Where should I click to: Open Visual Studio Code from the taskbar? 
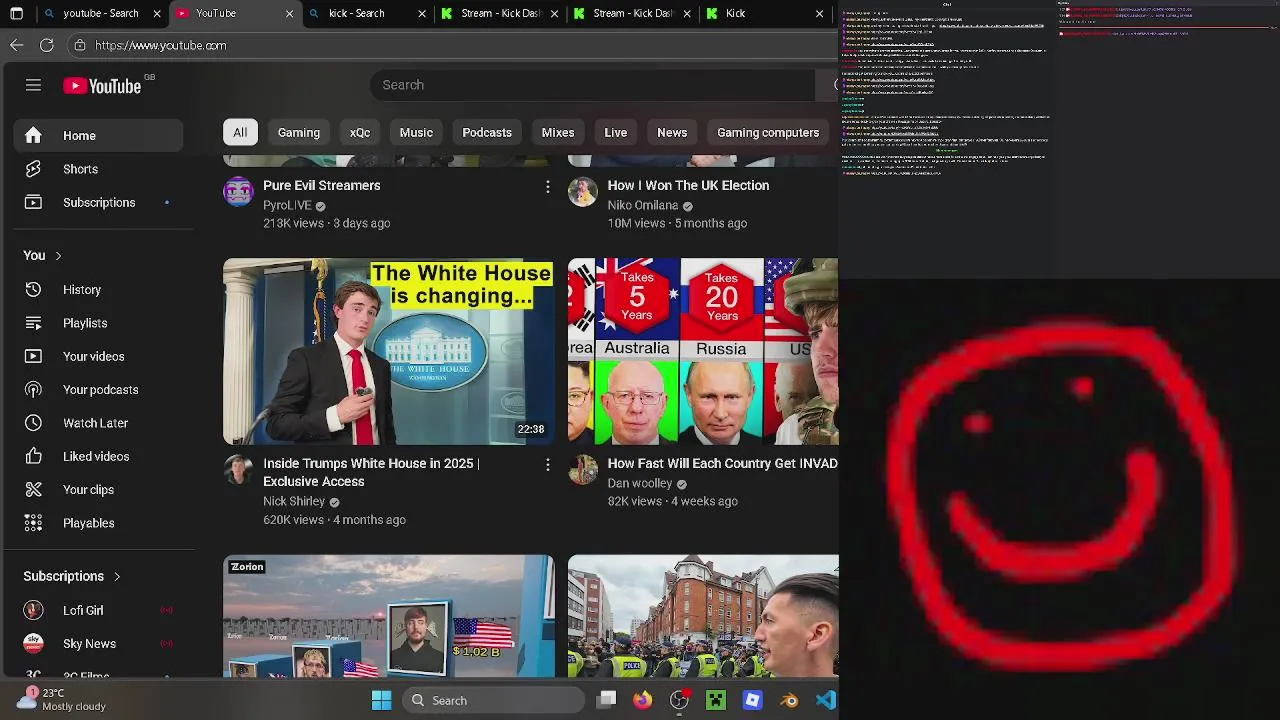(825, 700)
